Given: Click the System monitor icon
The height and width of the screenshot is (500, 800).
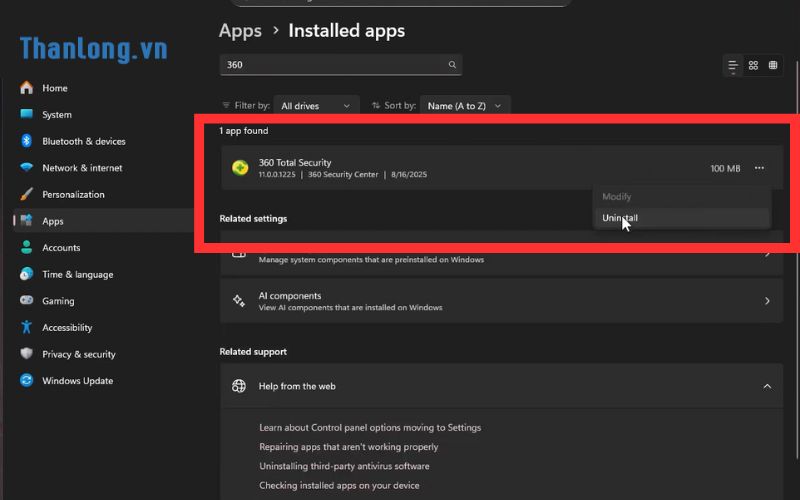Looking at the screenshot, I should (x=27, y=114).
